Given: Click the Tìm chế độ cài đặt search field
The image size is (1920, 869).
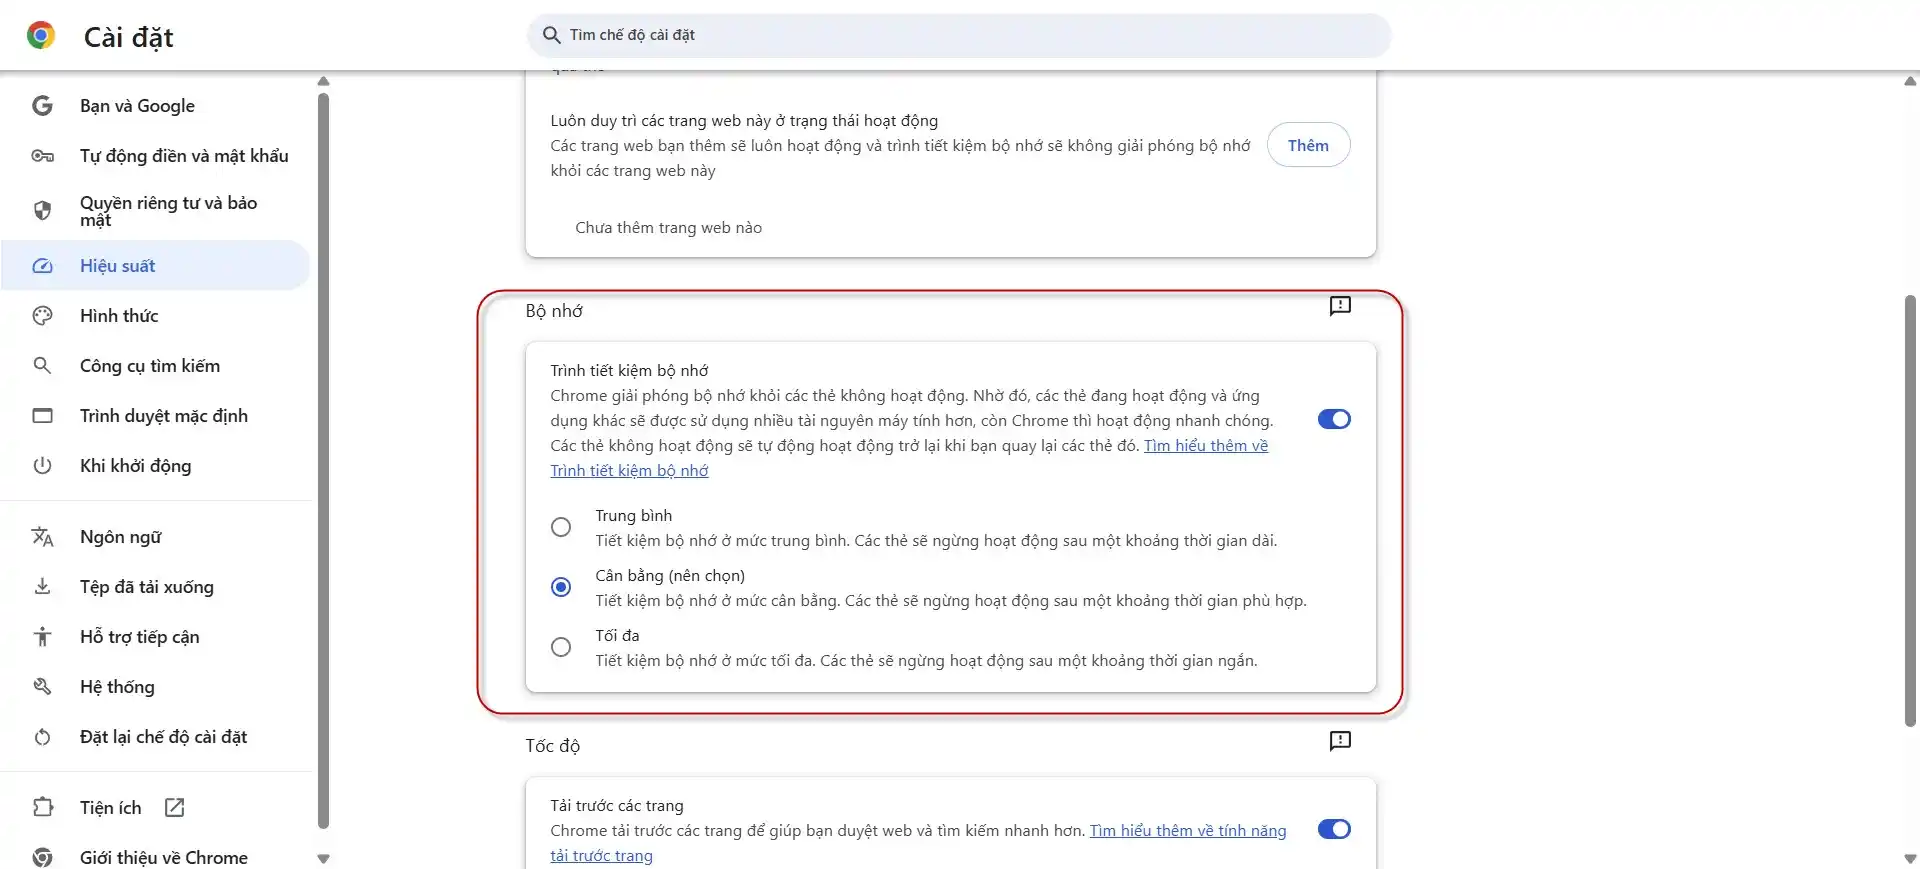Looking at the screenshot, I should coord(960,35).
